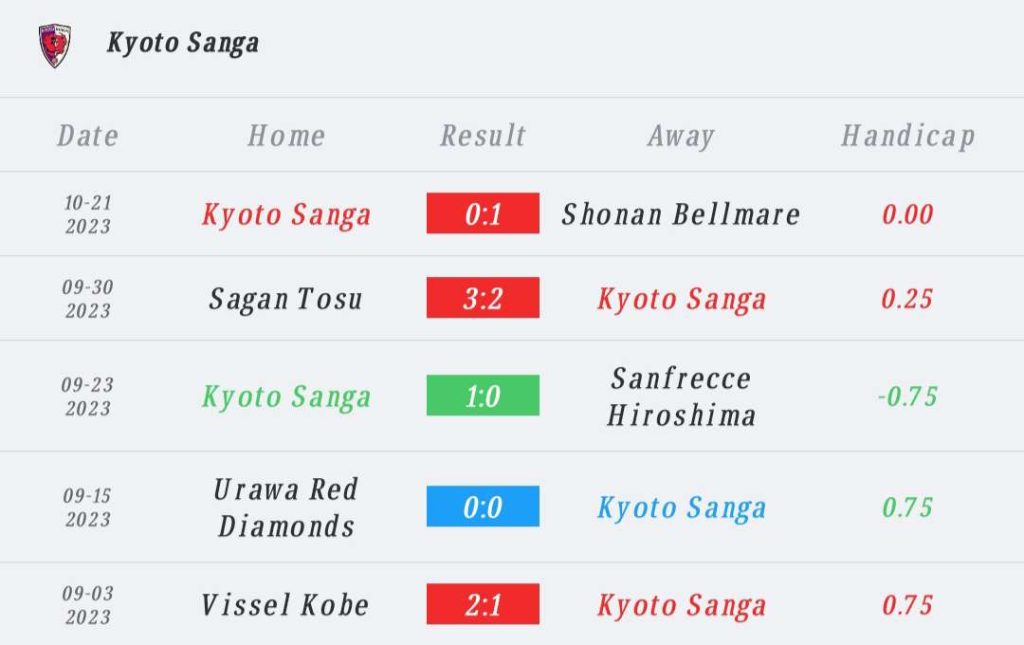Select the Date column header
This screenshot has width=1024, height=645.
click(88, 136)
